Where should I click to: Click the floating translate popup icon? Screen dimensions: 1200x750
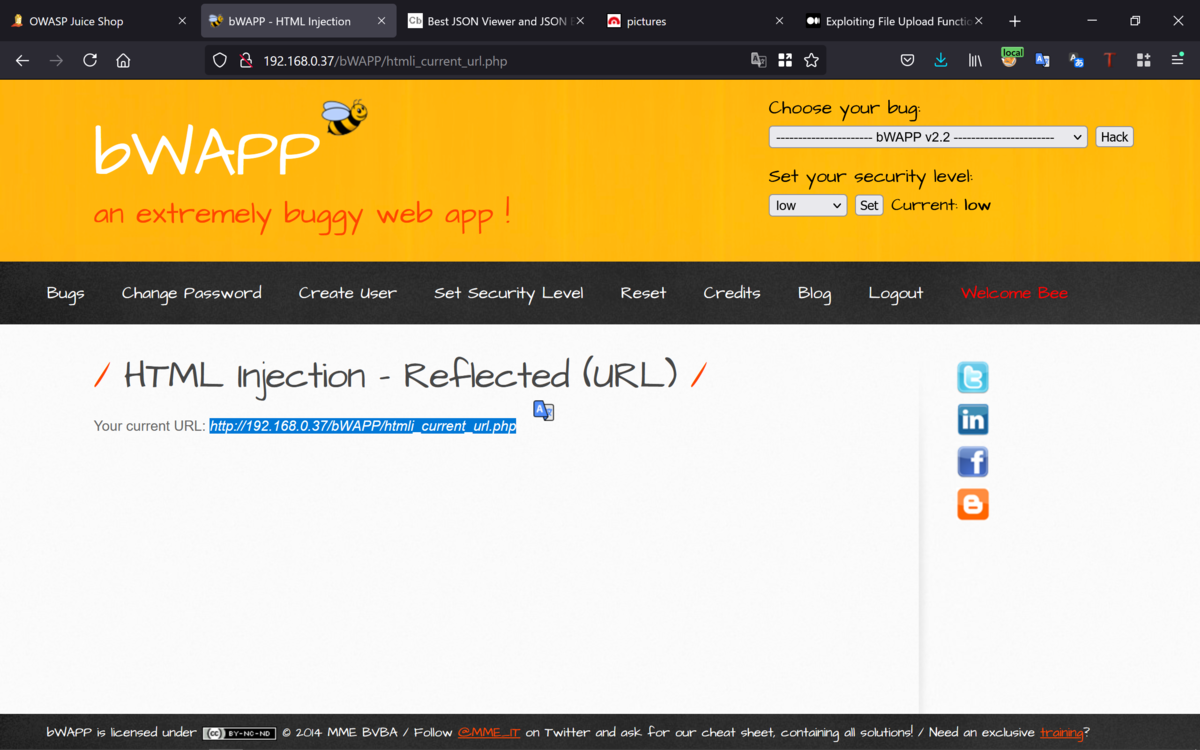tap(543, 410)
